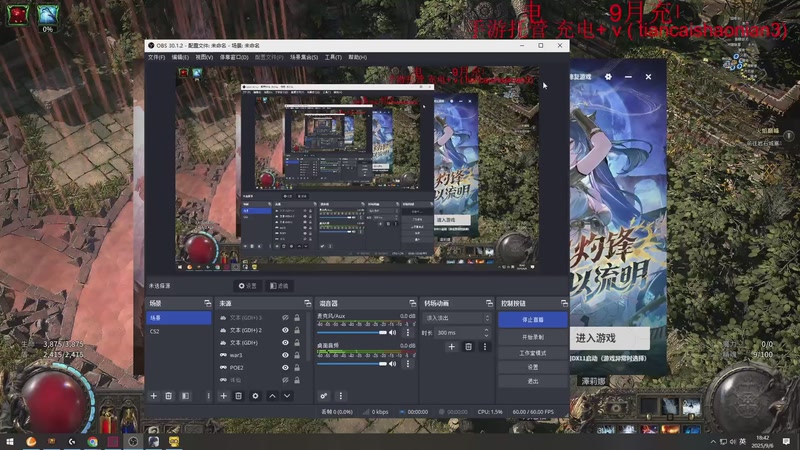
Task: Hide the war3 source
Action: tap(285, 355)
